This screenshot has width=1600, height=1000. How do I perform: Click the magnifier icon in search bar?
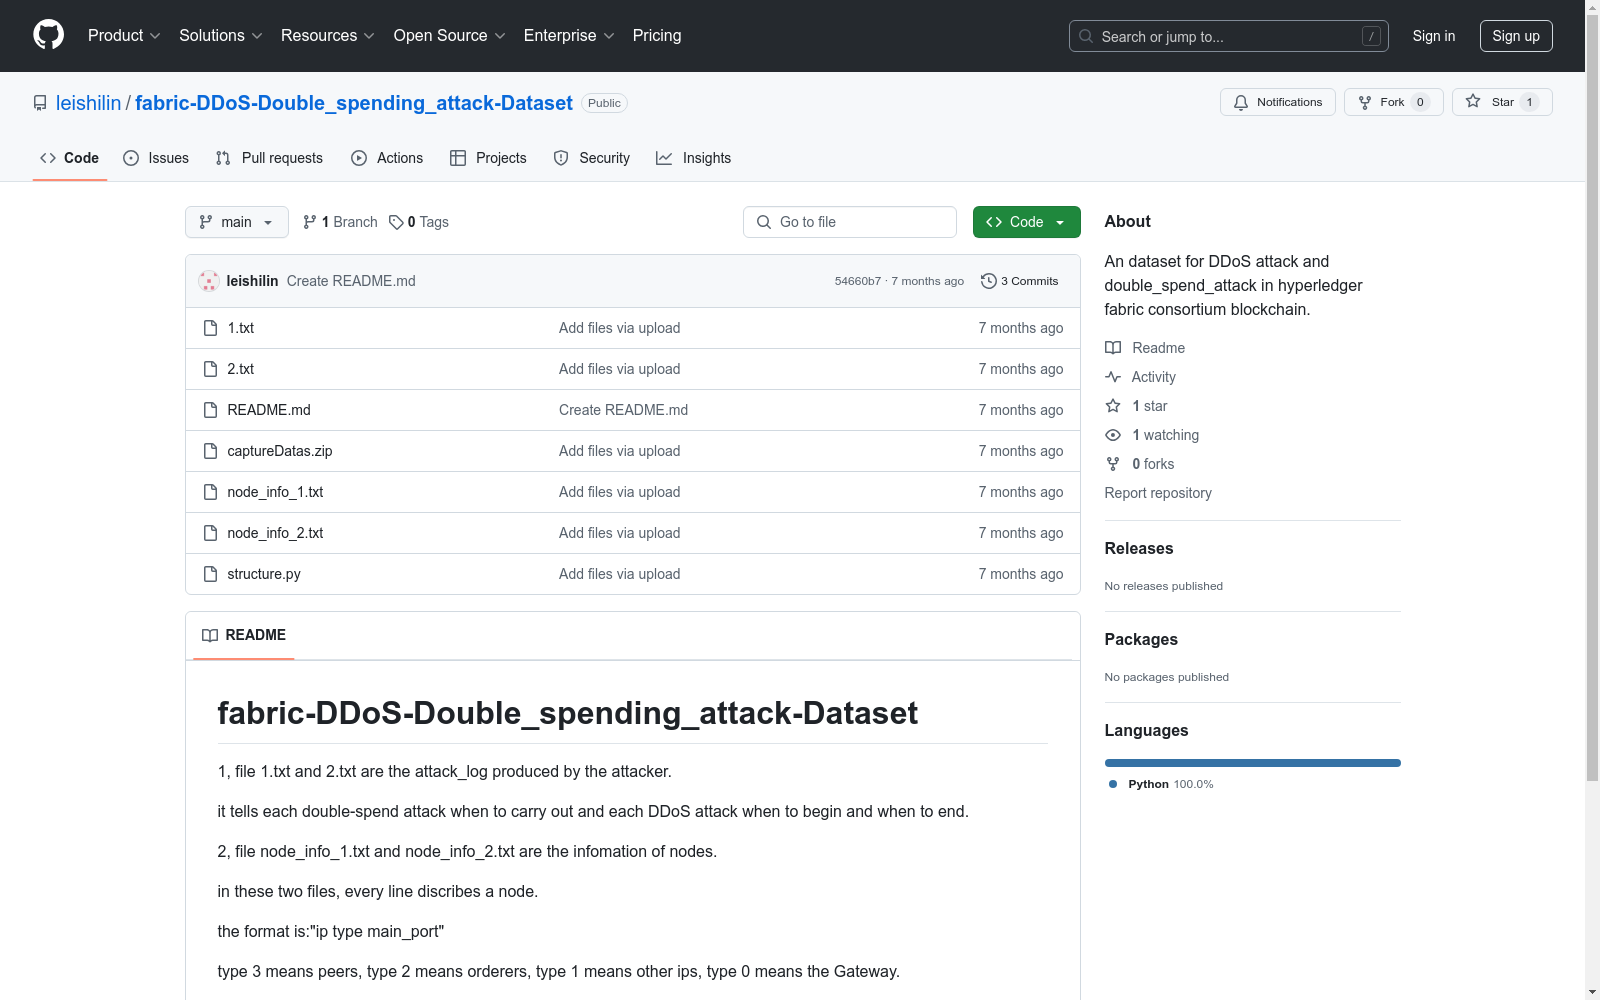point(1086,36)
